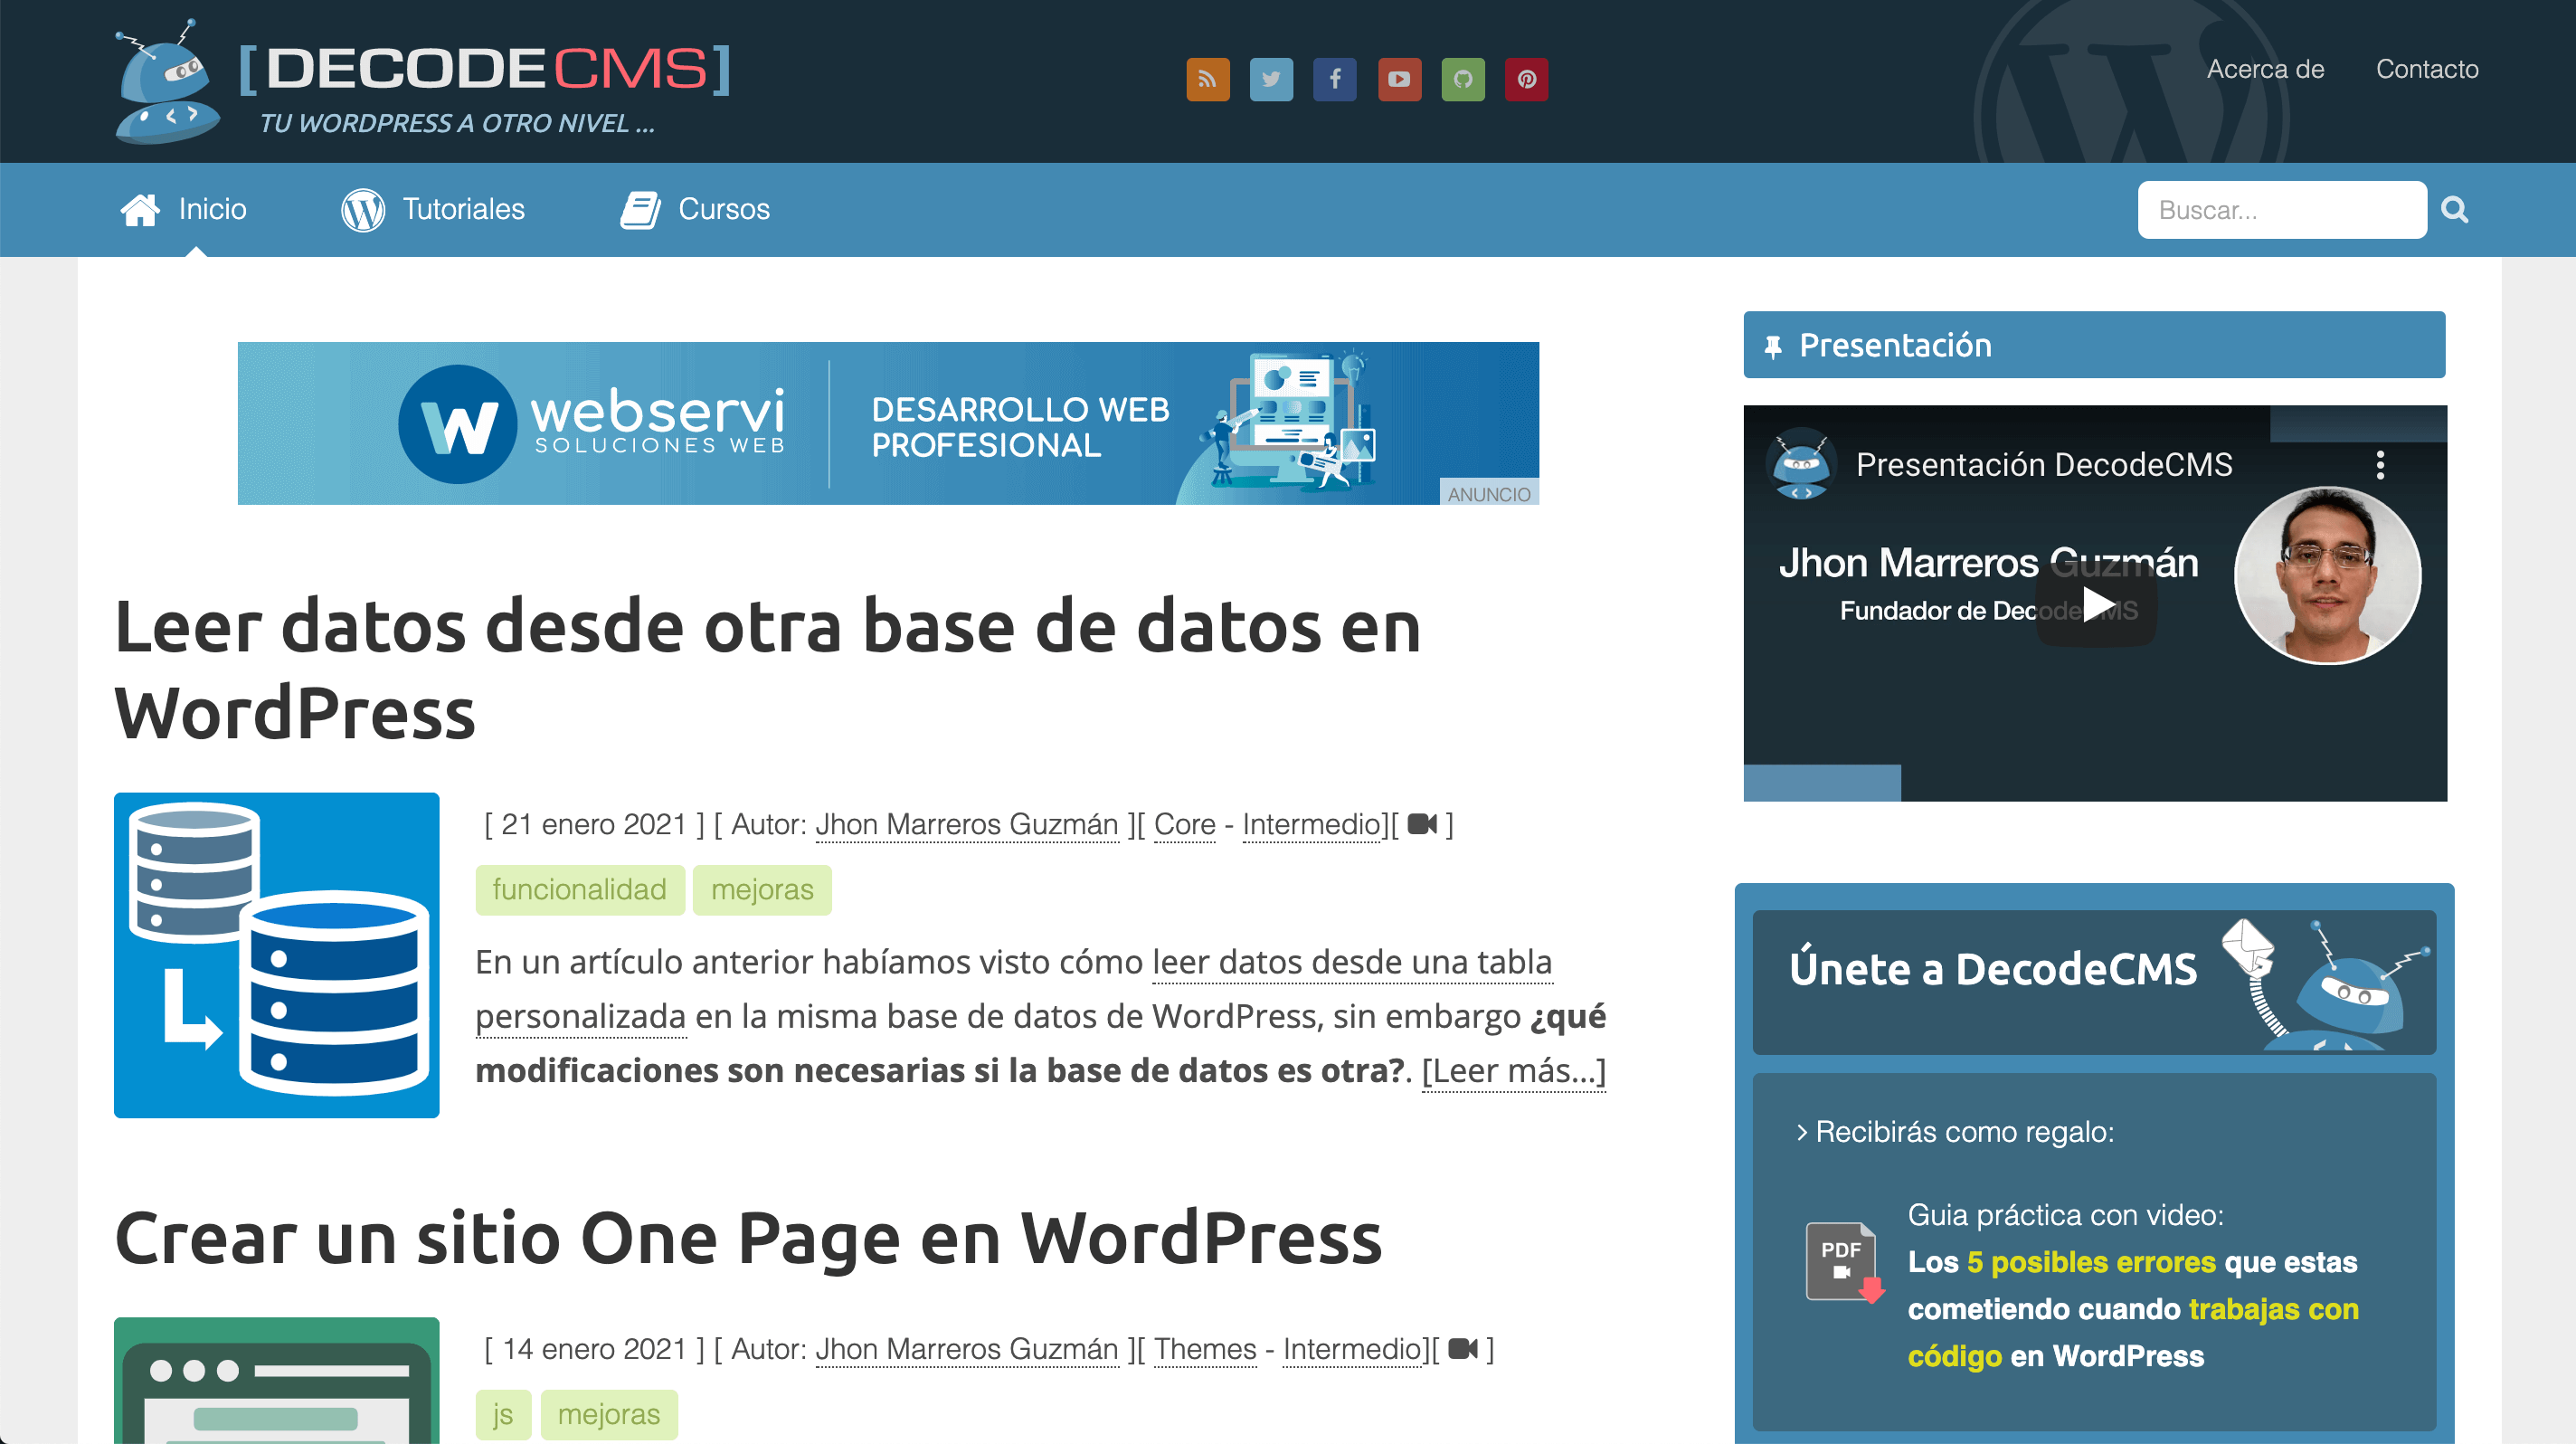Image resolution: width=2576 pixels, height=1444 pixels.
Task: Play the Presentación DecodeCMS video
Action: [x=2096, y=604]
